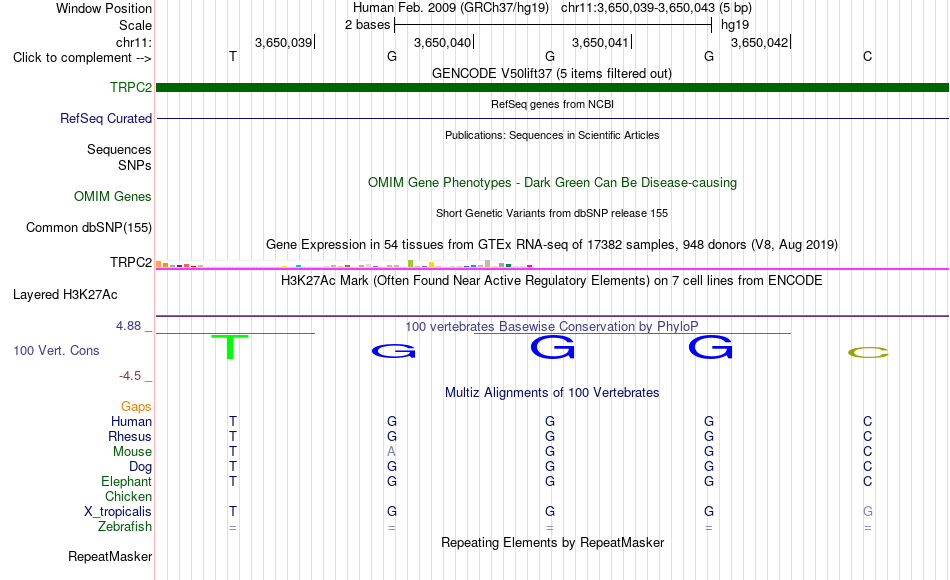
Task: Click the T base in the X_tropicalis row
Action: click(233, 512)
